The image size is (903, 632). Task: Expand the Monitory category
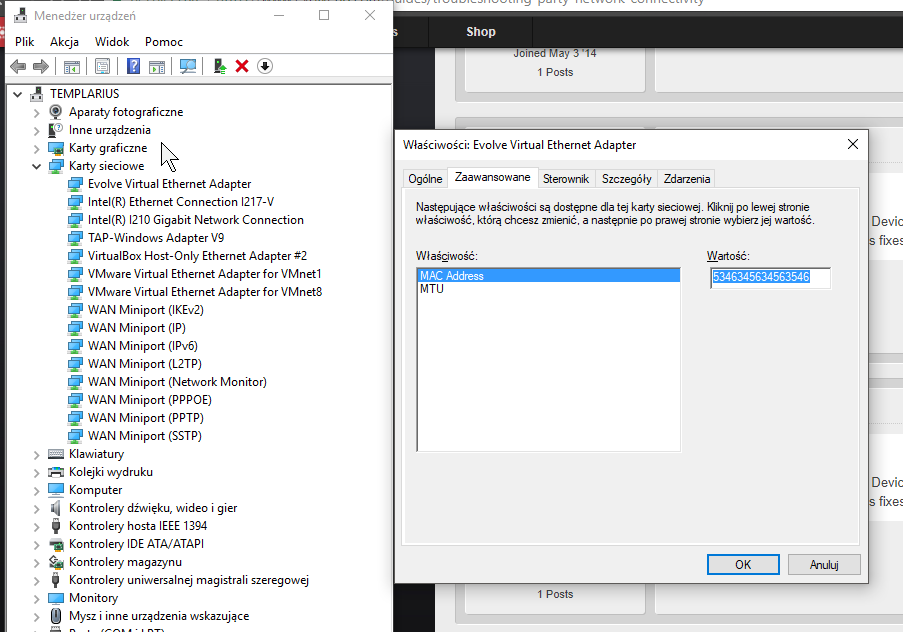37,598
